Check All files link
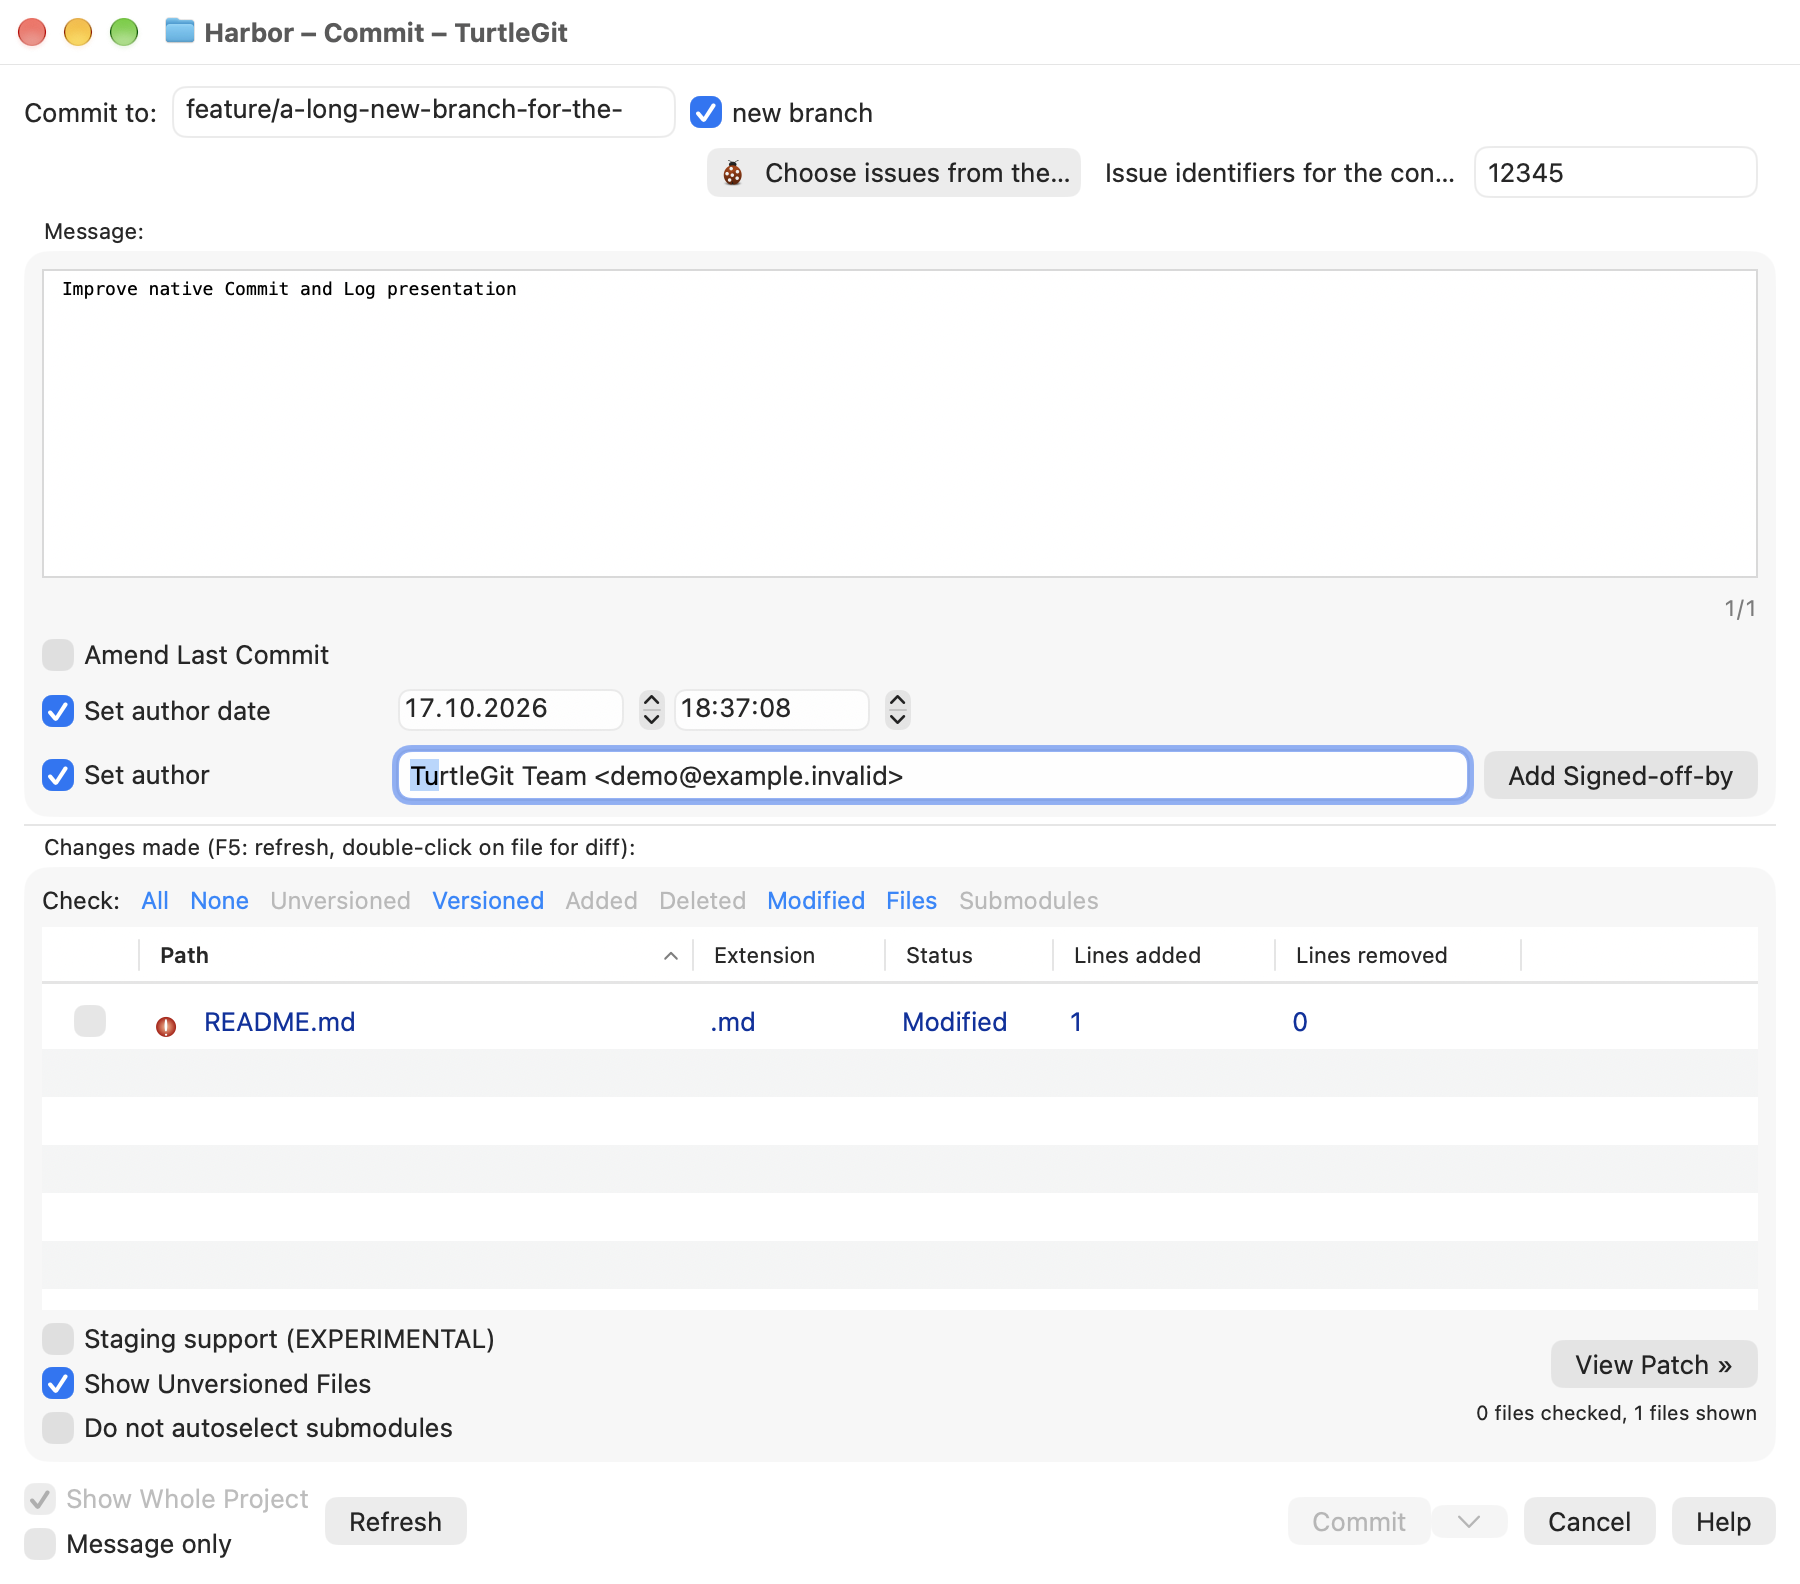This screenshot has height=1584, width=1800. click(x=155, y=901)
